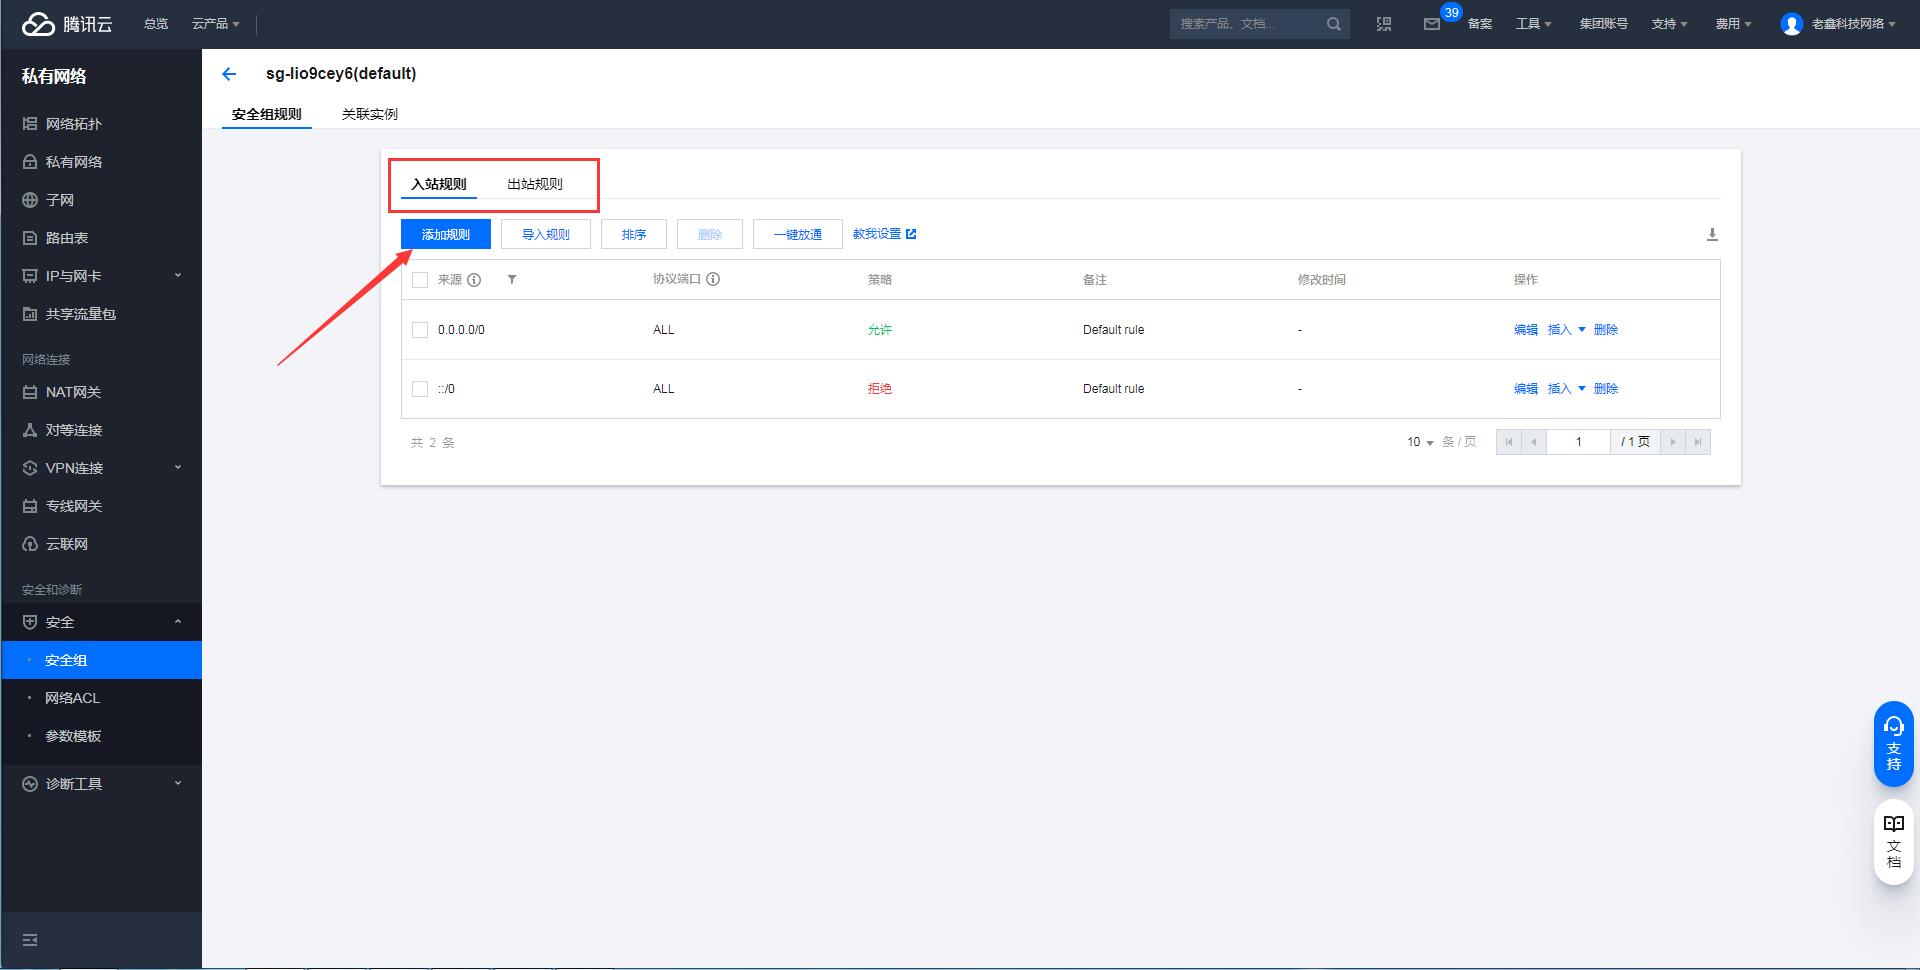The image size is (1920, 970).
Task: Click the 添加规则 button
Action: click(445, 234)
